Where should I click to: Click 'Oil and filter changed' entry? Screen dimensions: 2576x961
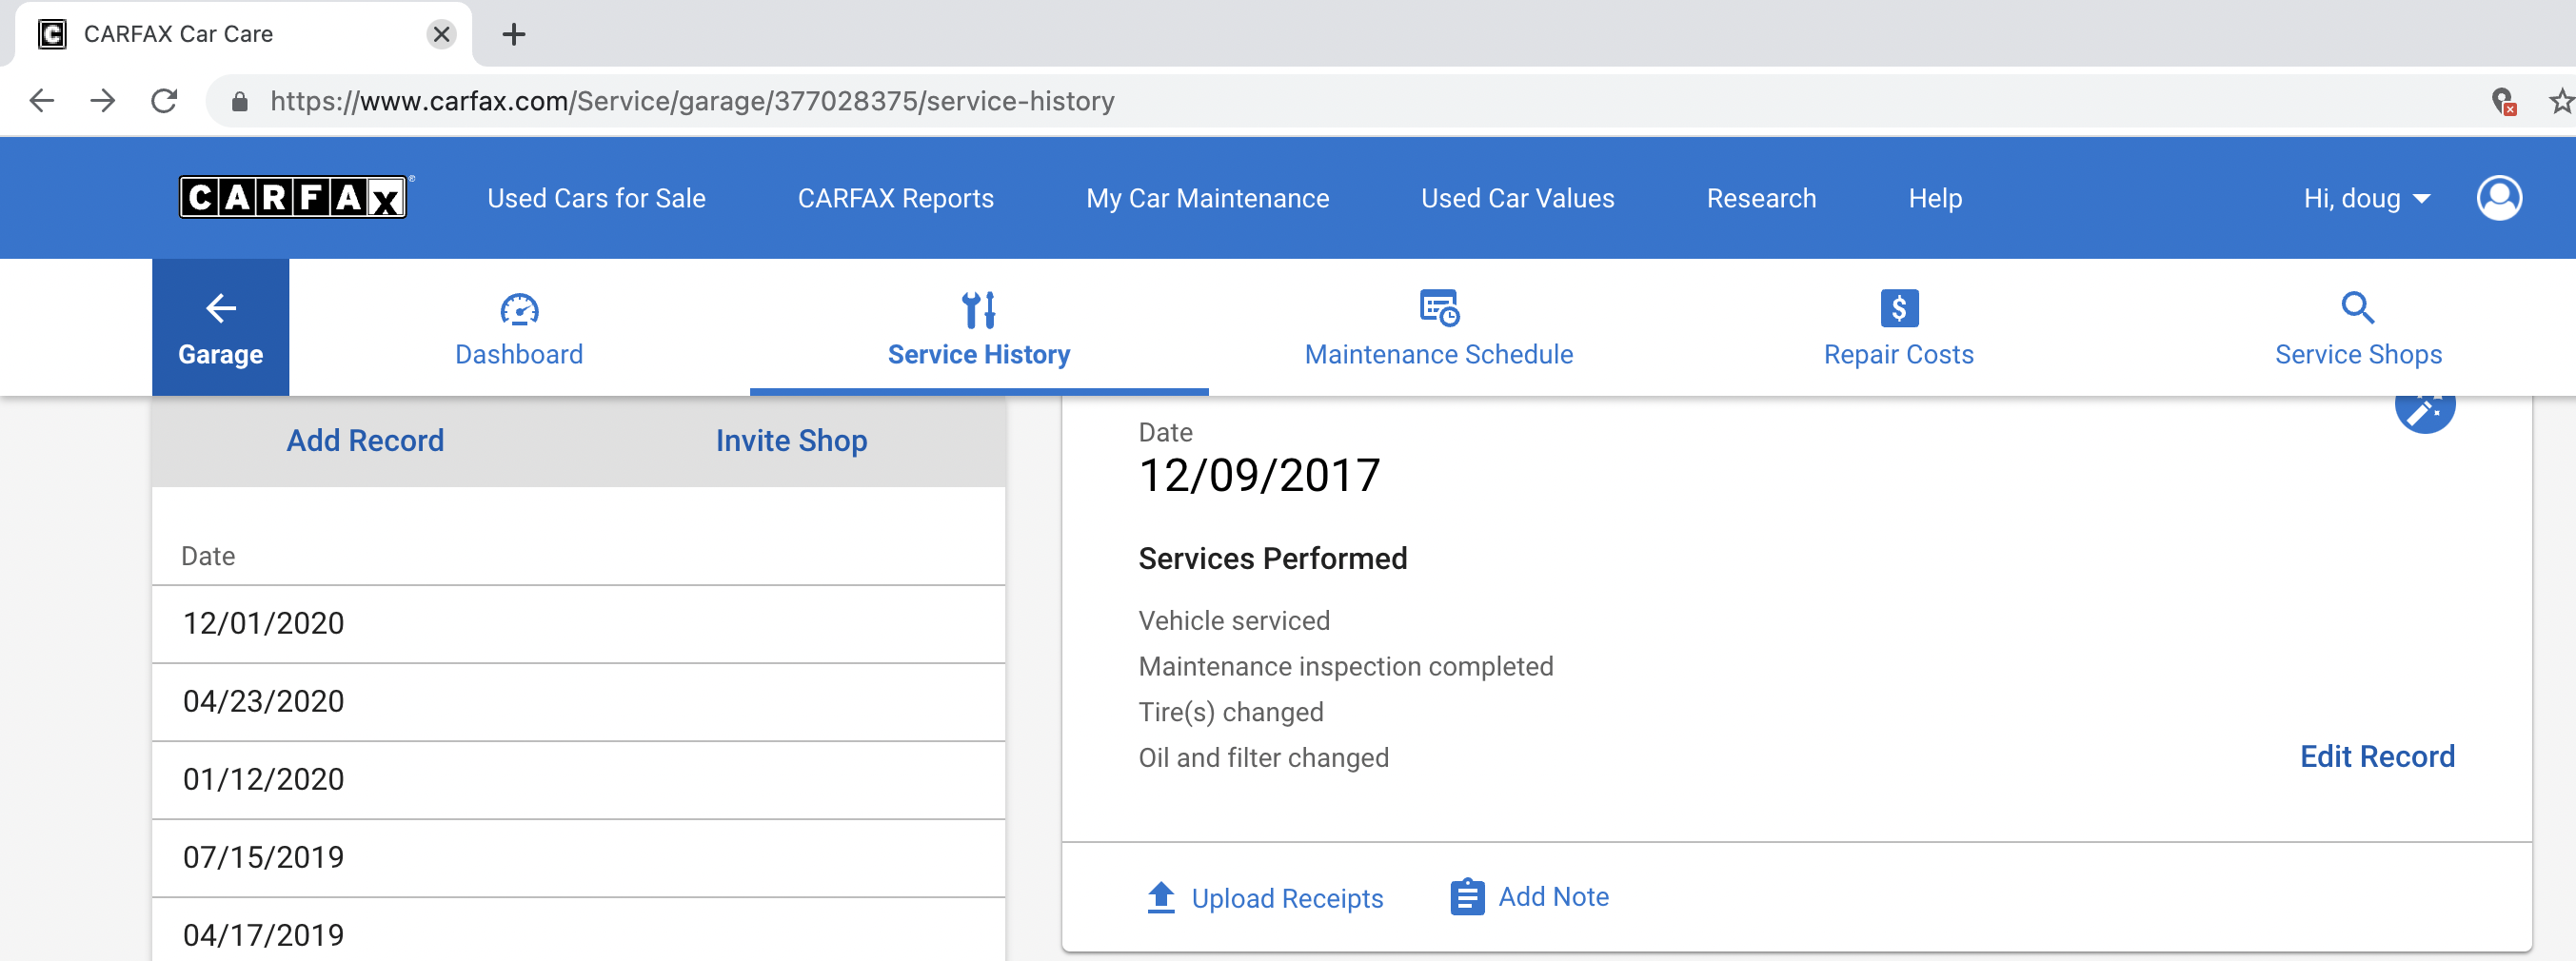[1263, 757]
